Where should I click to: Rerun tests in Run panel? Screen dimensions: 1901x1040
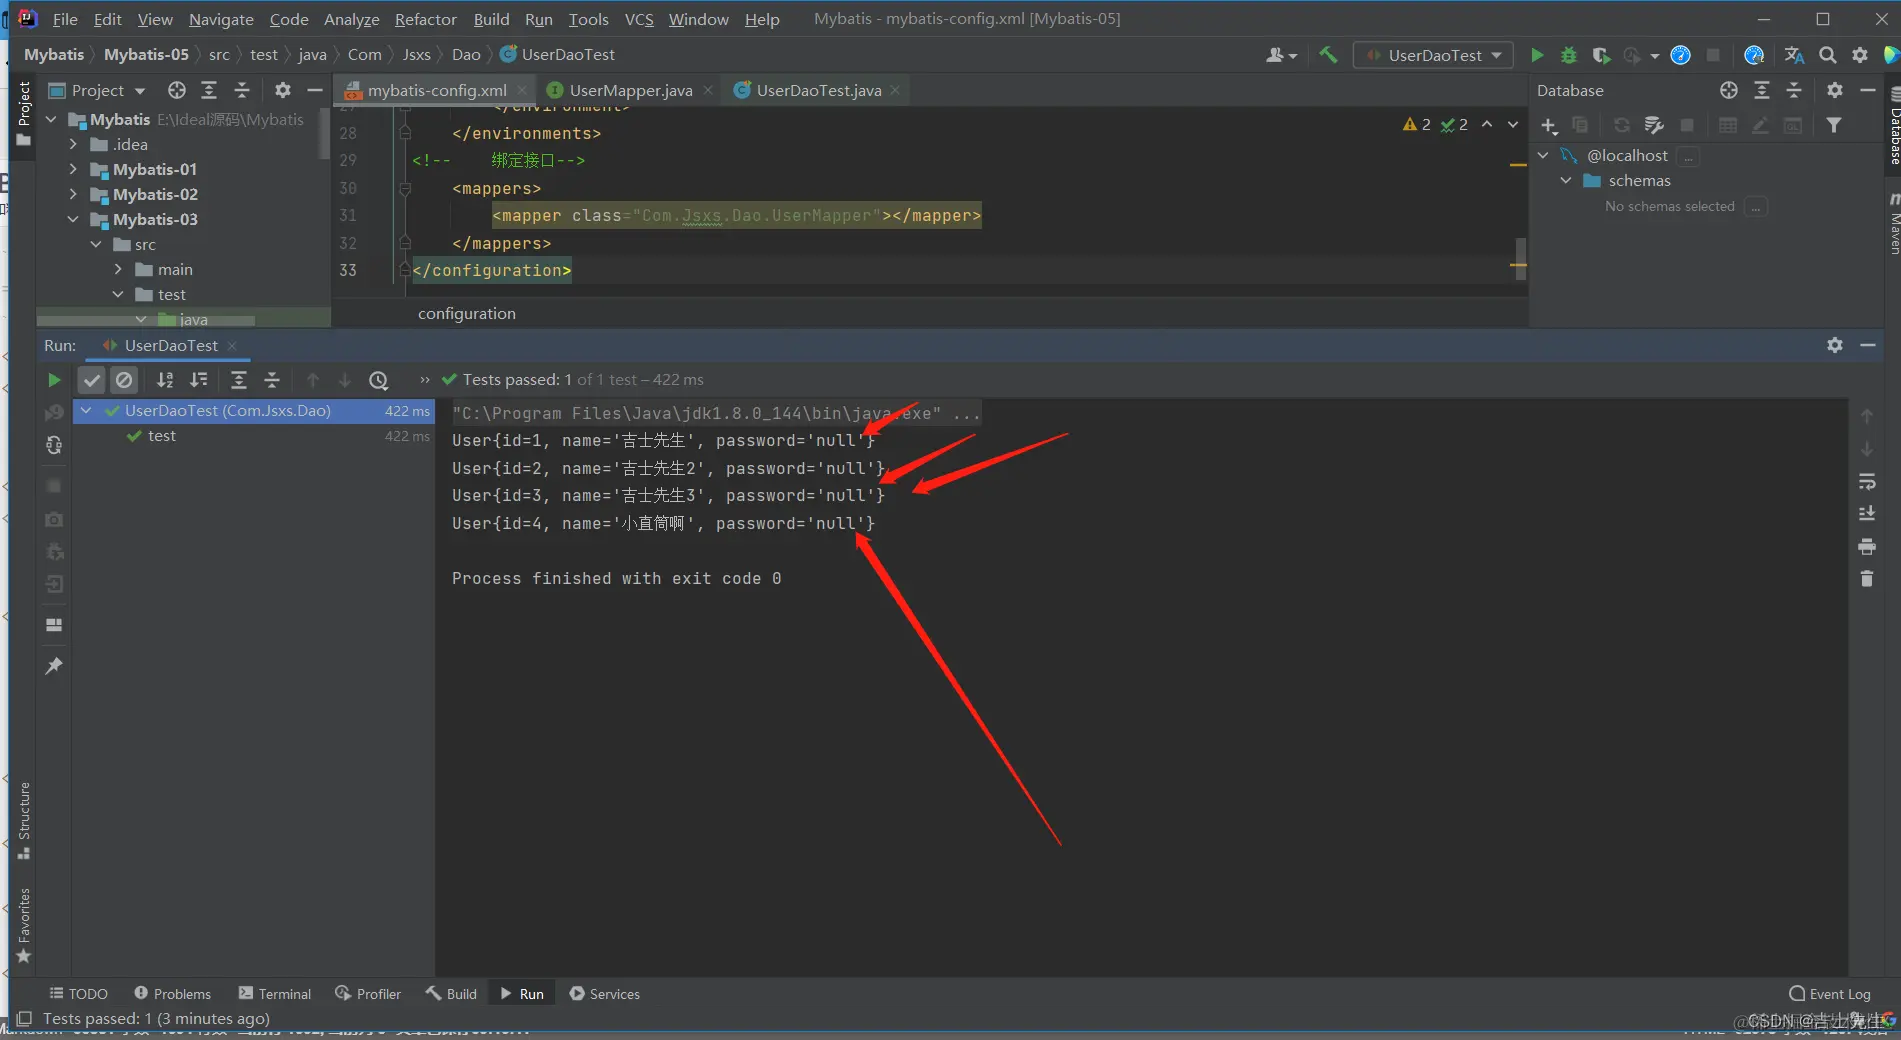pyautogui.click(x=54, y=380)
